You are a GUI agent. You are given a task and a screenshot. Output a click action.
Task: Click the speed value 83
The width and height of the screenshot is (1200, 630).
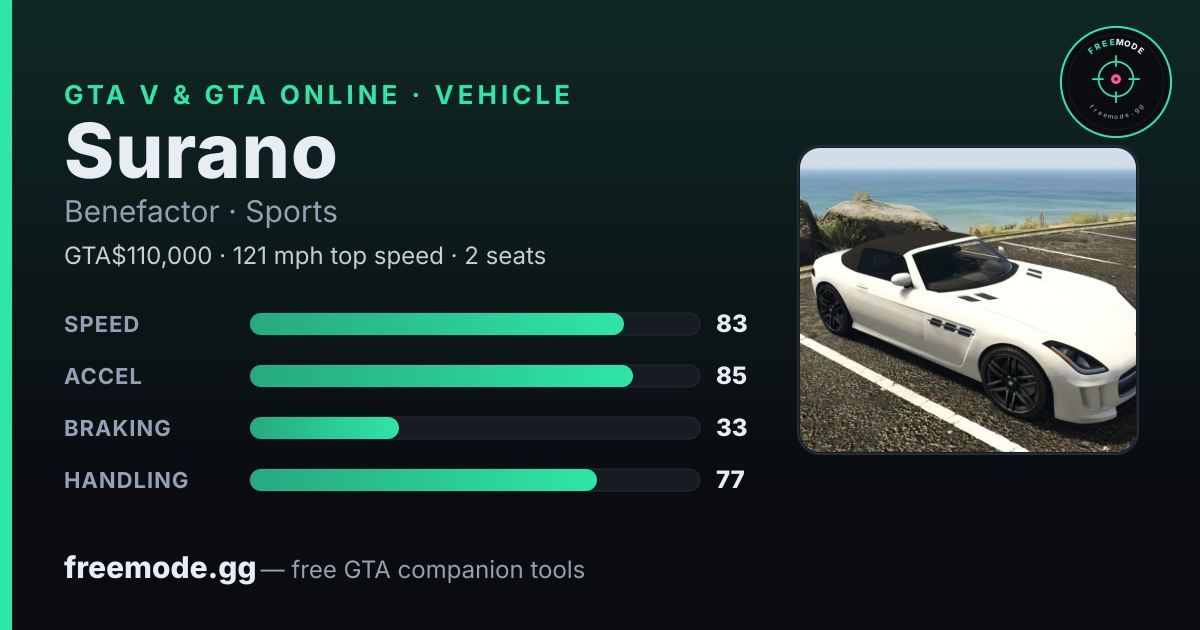click(732, 324)
